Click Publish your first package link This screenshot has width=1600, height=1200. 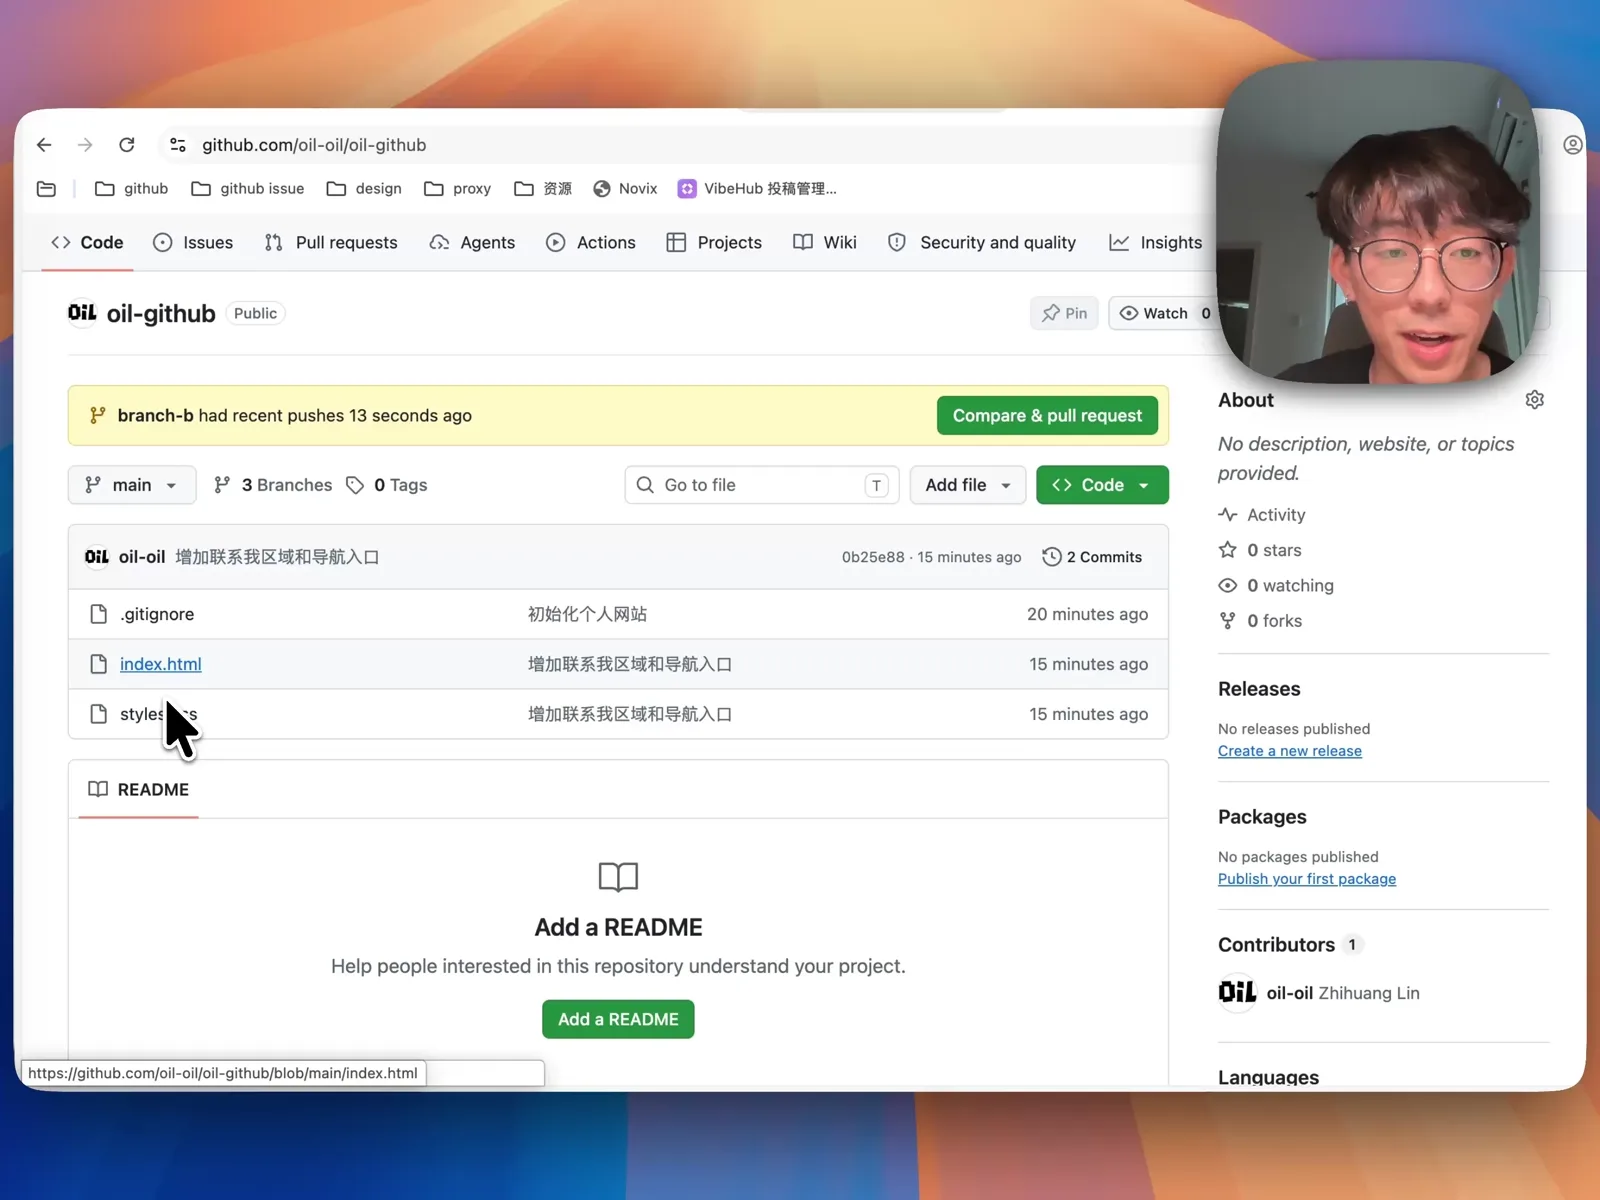pyautogui.click(x=1307, y=879)
